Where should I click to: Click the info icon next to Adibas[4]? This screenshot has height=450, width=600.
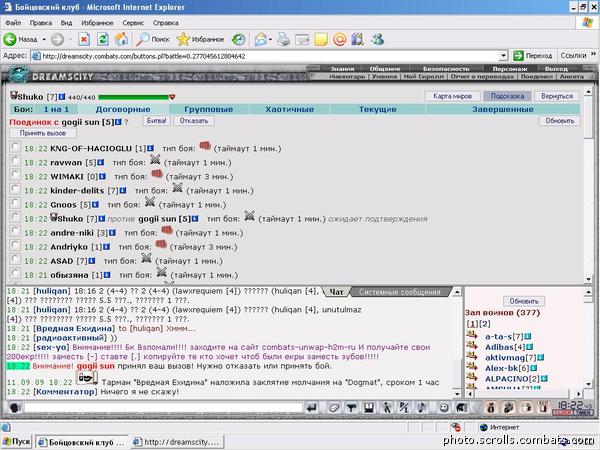tap(530, 347)
